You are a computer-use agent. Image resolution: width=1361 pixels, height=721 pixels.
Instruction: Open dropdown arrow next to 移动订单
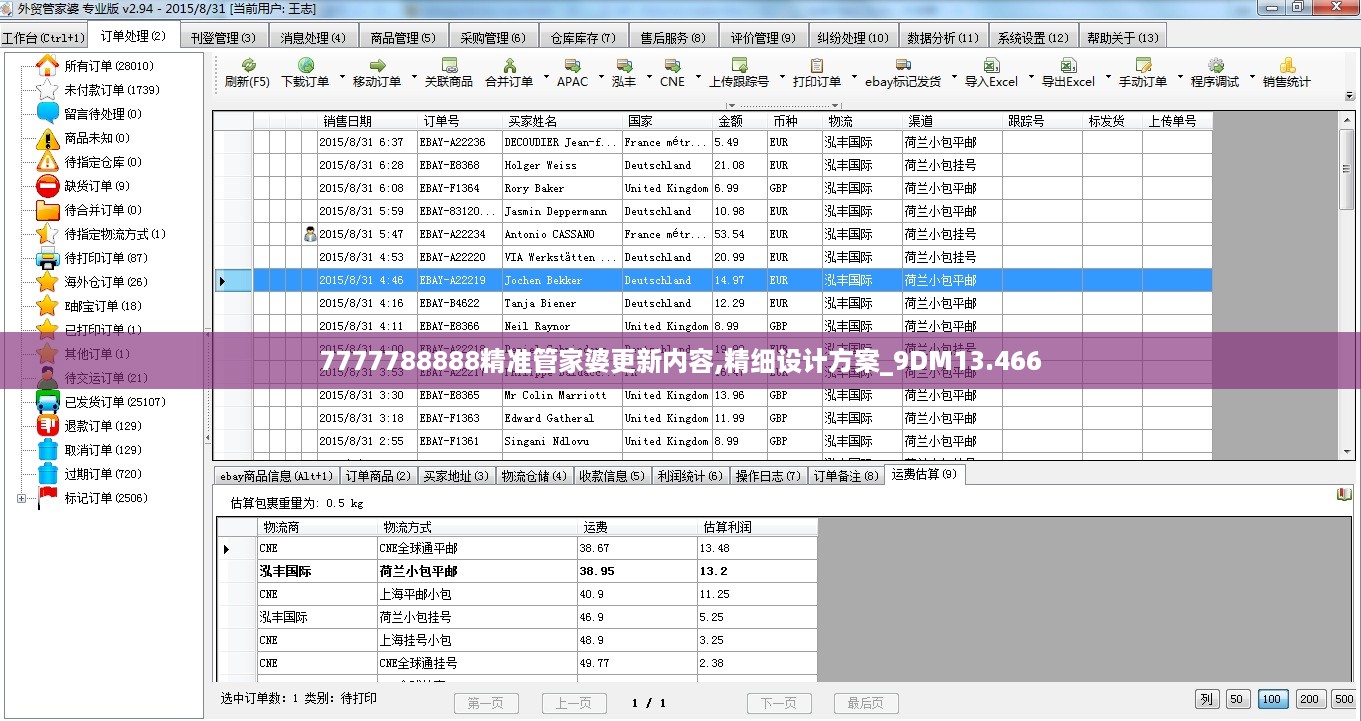(x=412, y=77)
